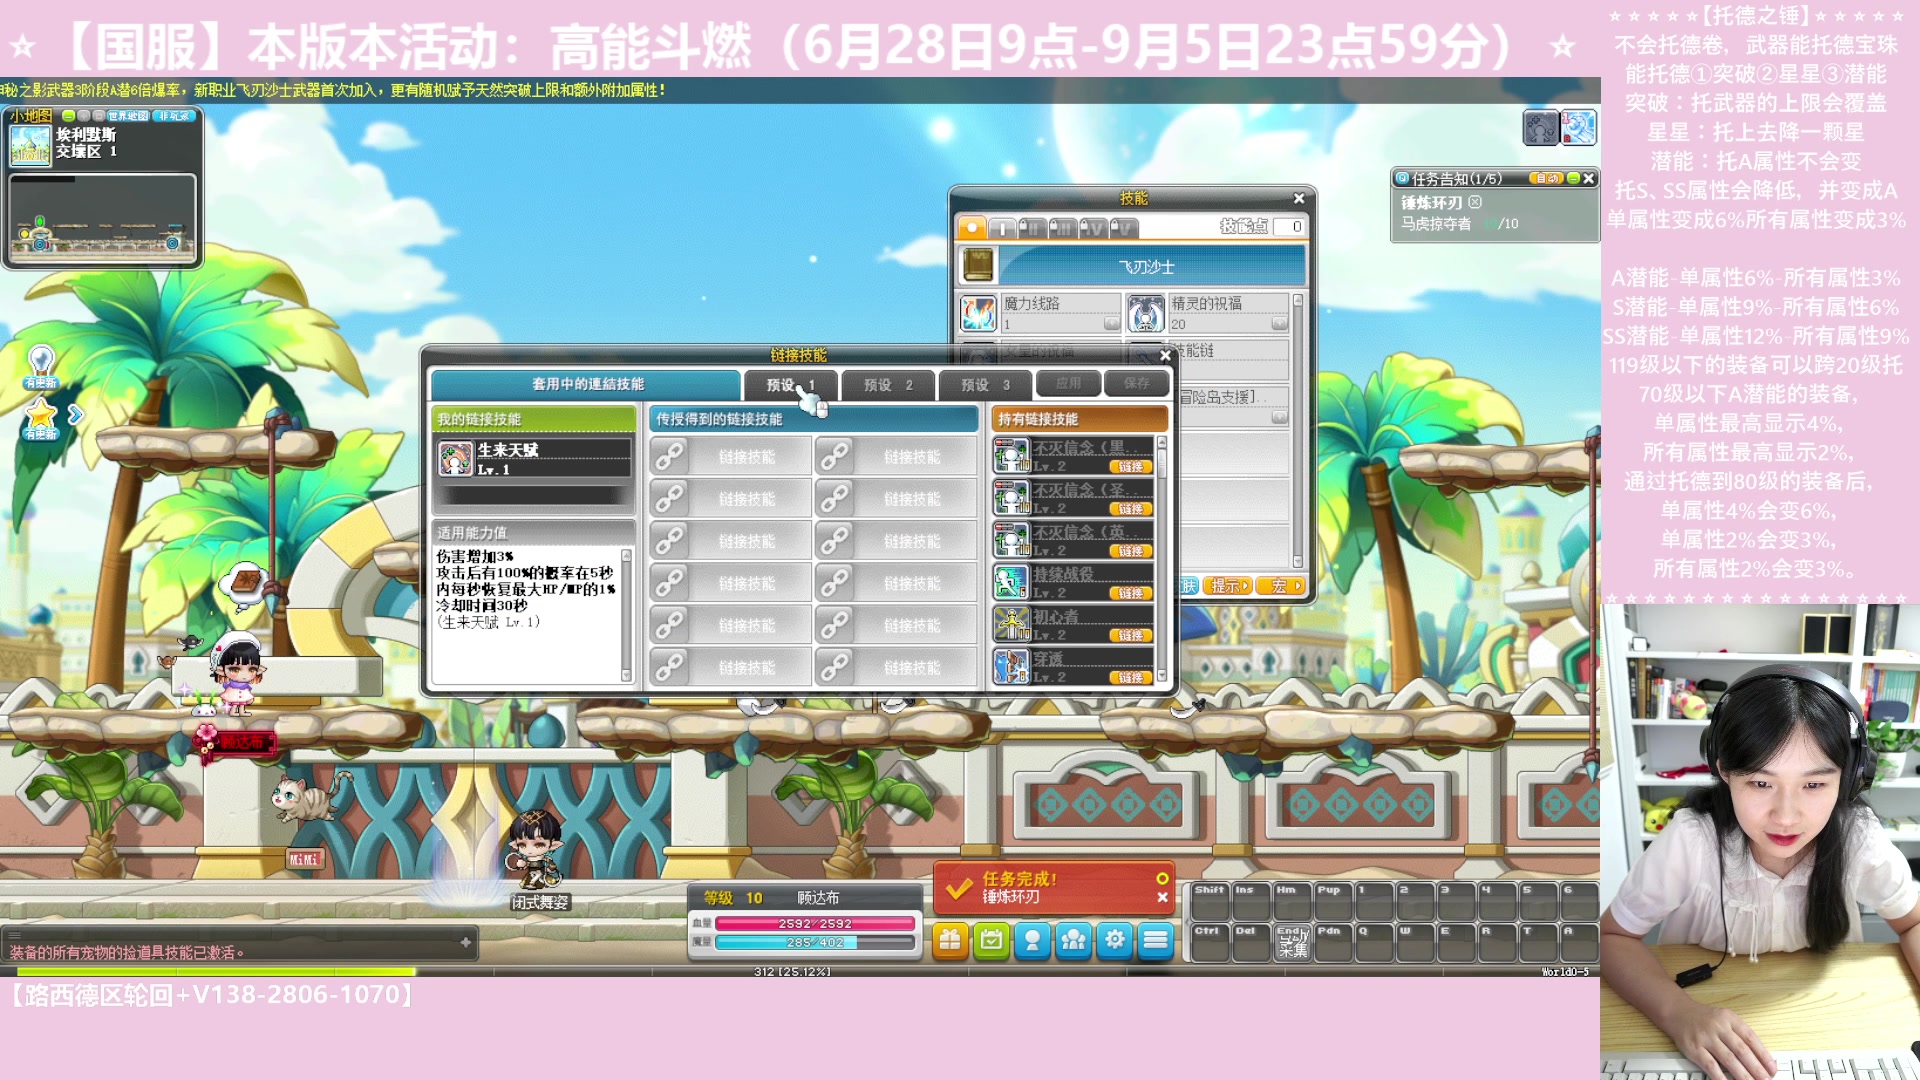Click the 宏 macro button in skill window
The image size is (1920, 1080).
1281,586
